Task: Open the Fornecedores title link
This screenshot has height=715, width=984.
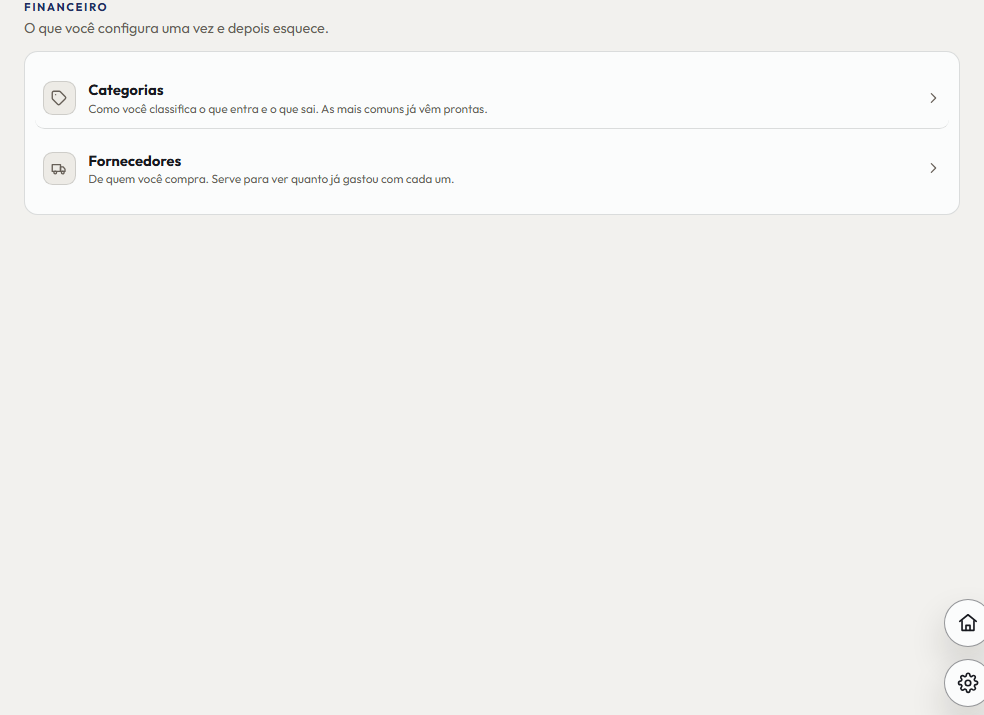Action: tap(135, 161)
